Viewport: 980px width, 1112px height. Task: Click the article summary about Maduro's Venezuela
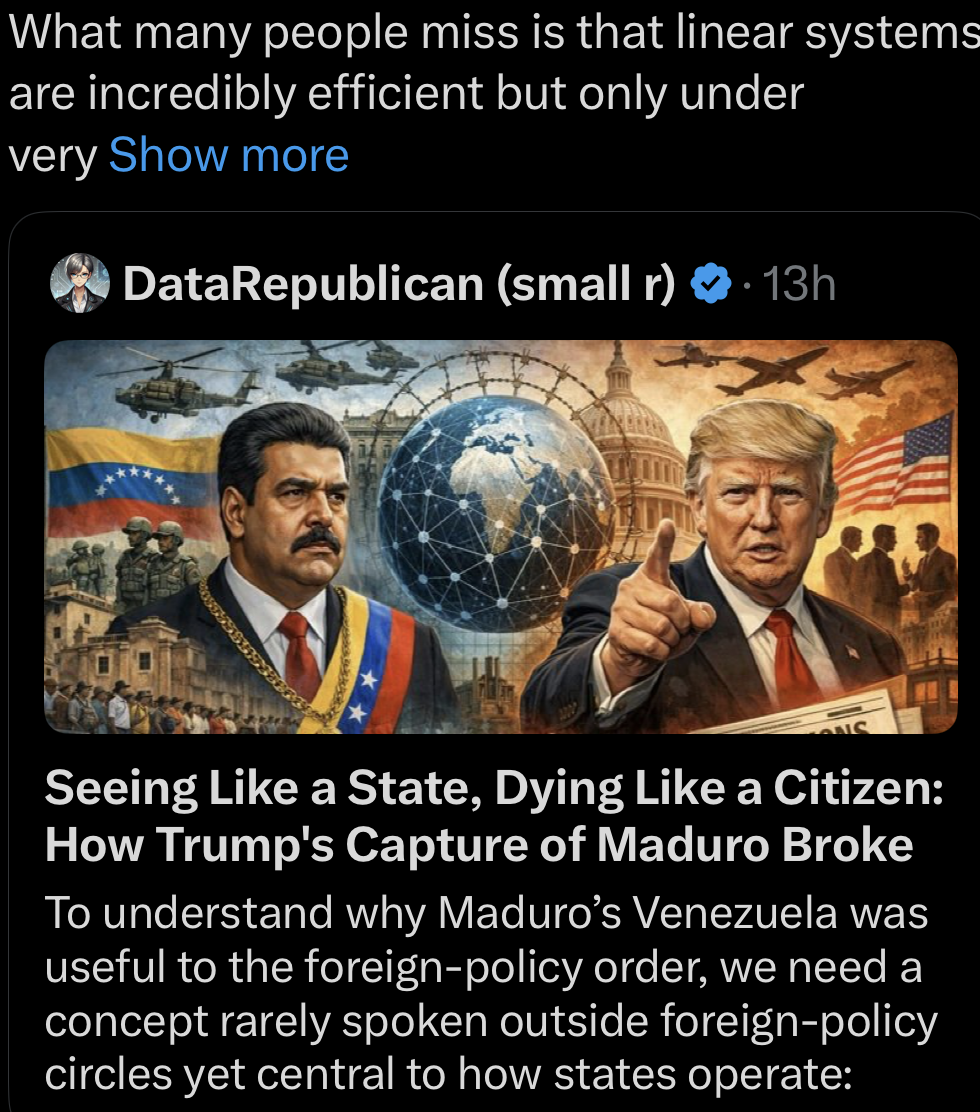[490, 994]
